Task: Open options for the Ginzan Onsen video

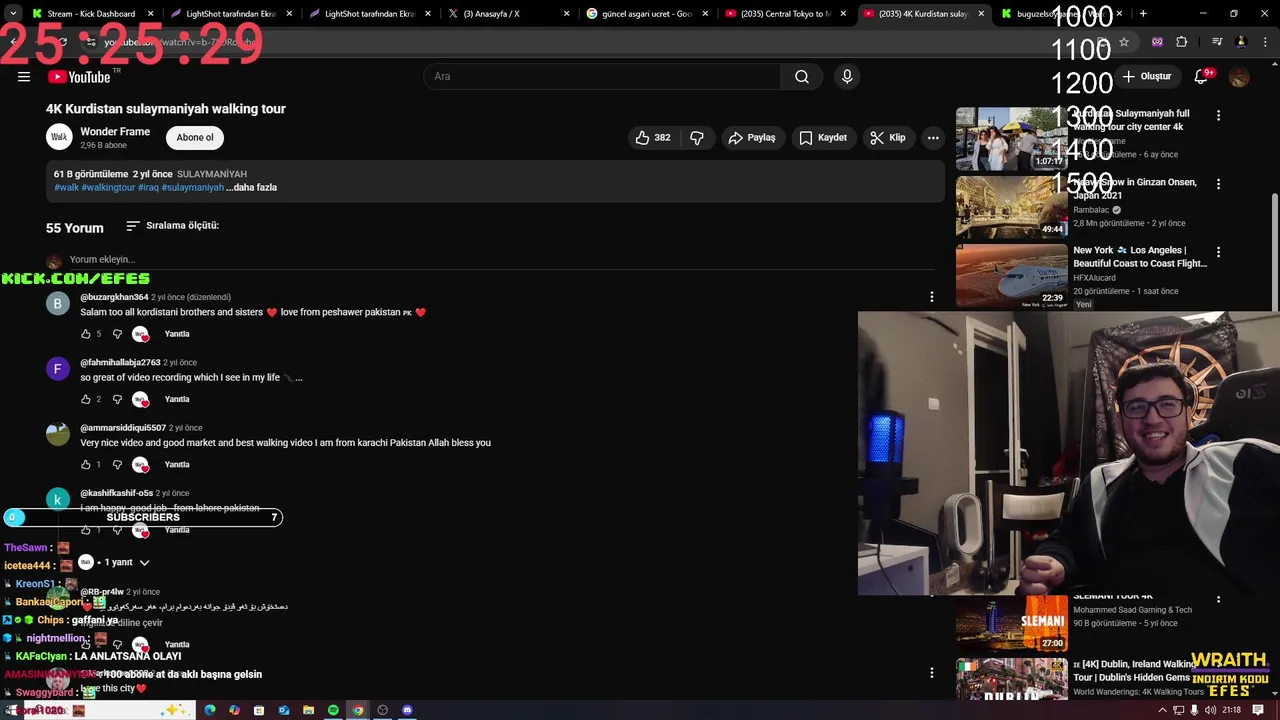Action: (1218, 184)
